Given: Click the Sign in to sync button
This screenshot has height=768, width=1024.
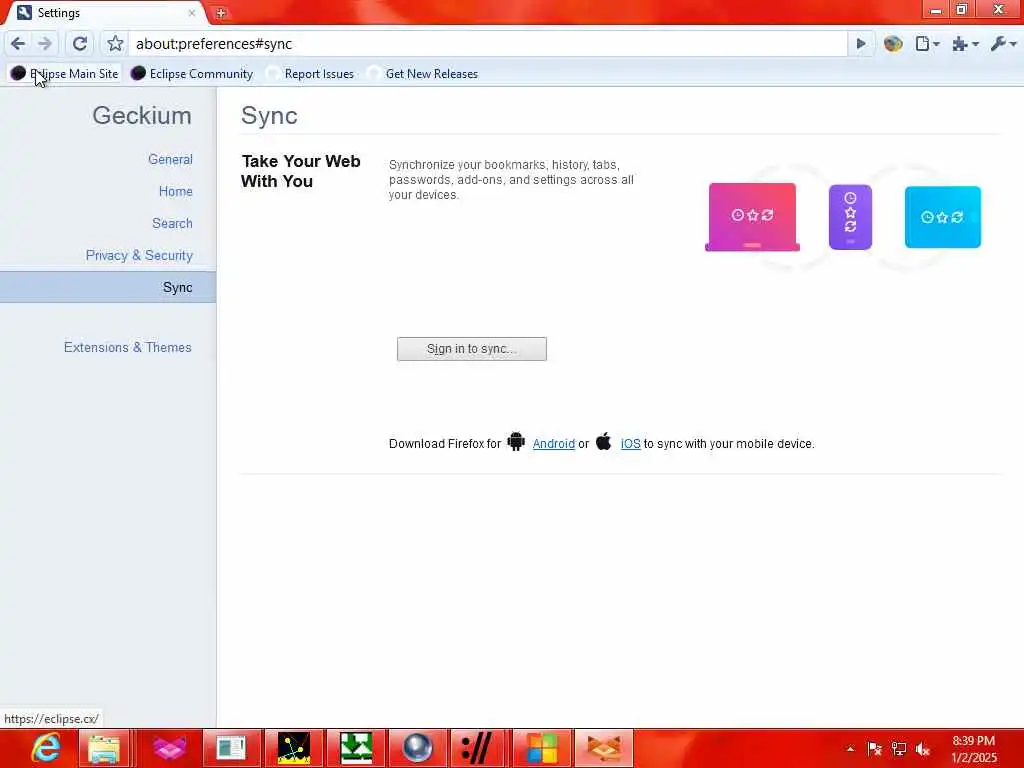Looking at the screenshot, I should [x=472, y=349].
